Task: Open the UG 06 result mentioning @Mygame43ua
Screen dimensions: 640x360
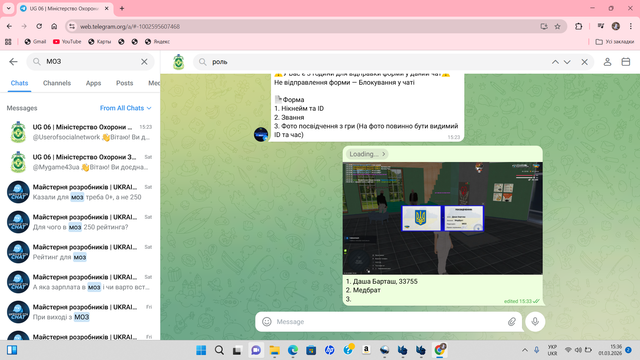Action: coord(80,162)
